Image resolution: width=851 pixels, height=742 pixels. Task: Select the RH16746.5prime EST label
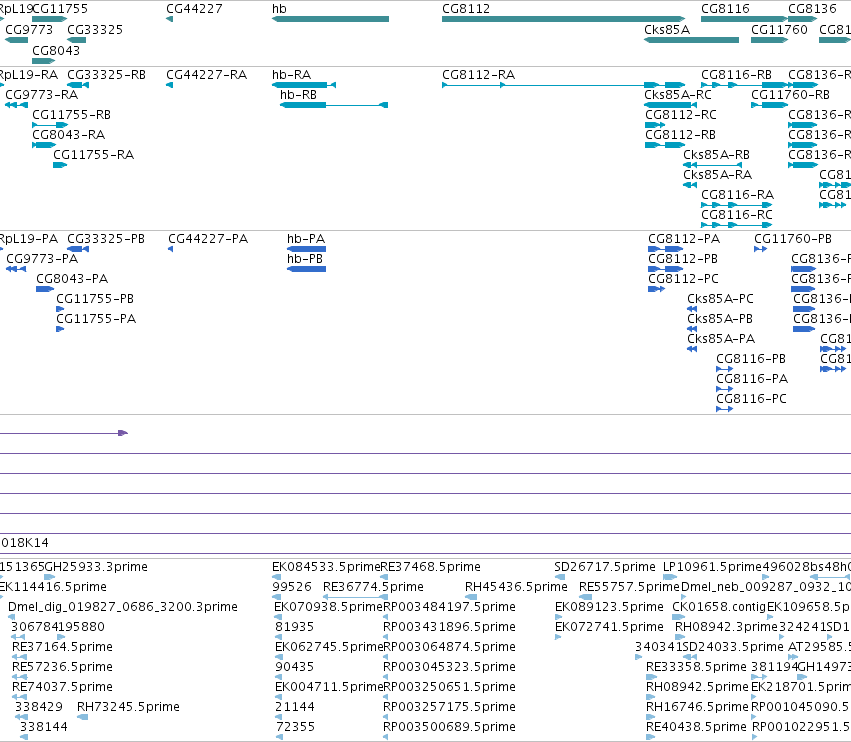697,706
